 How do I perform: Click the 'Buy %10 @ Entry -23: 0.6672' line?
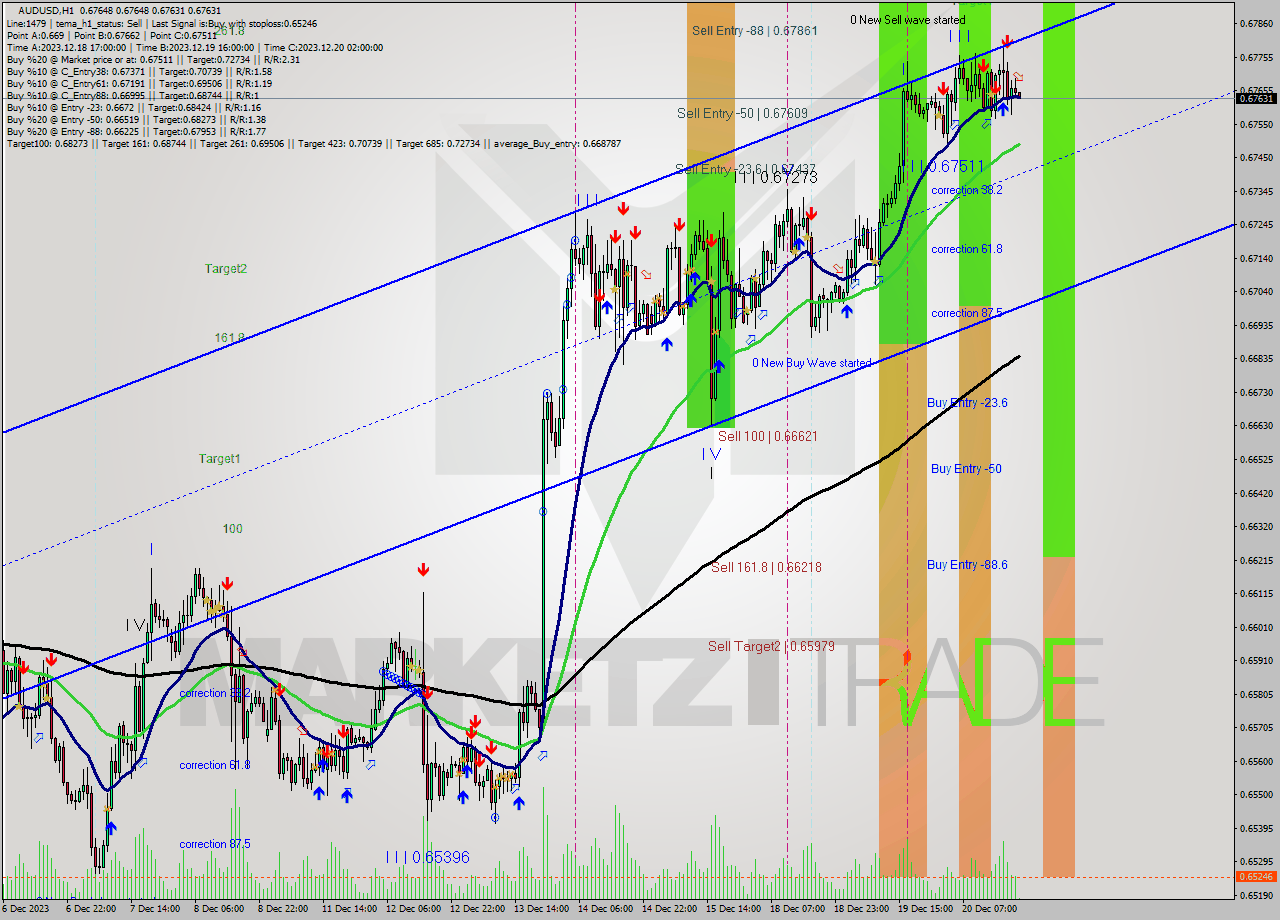pyautogui.click(x=133, y=107)
